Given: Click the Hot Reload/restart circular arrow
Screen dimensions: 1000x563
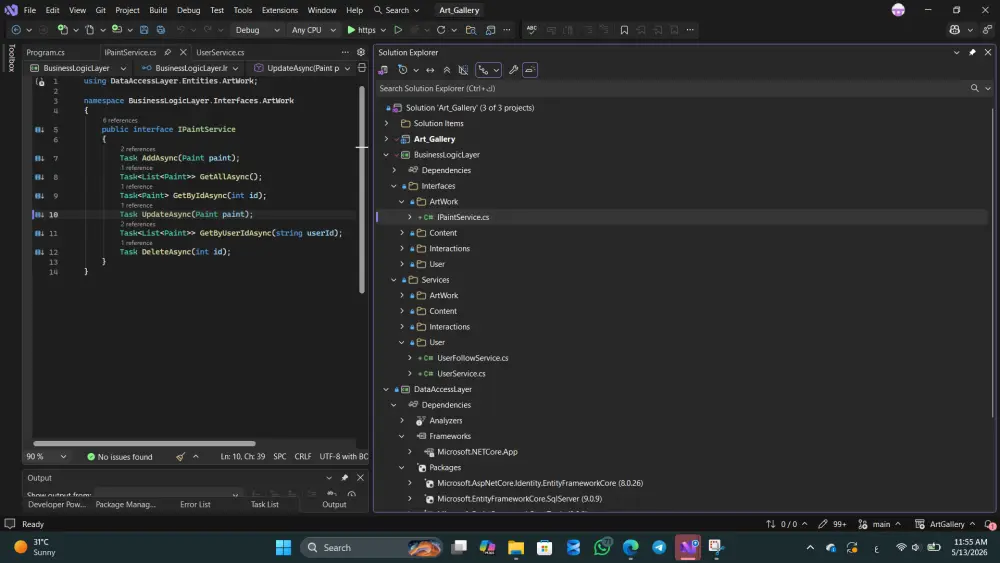Looking at the screenshot, I should point(441,30).
